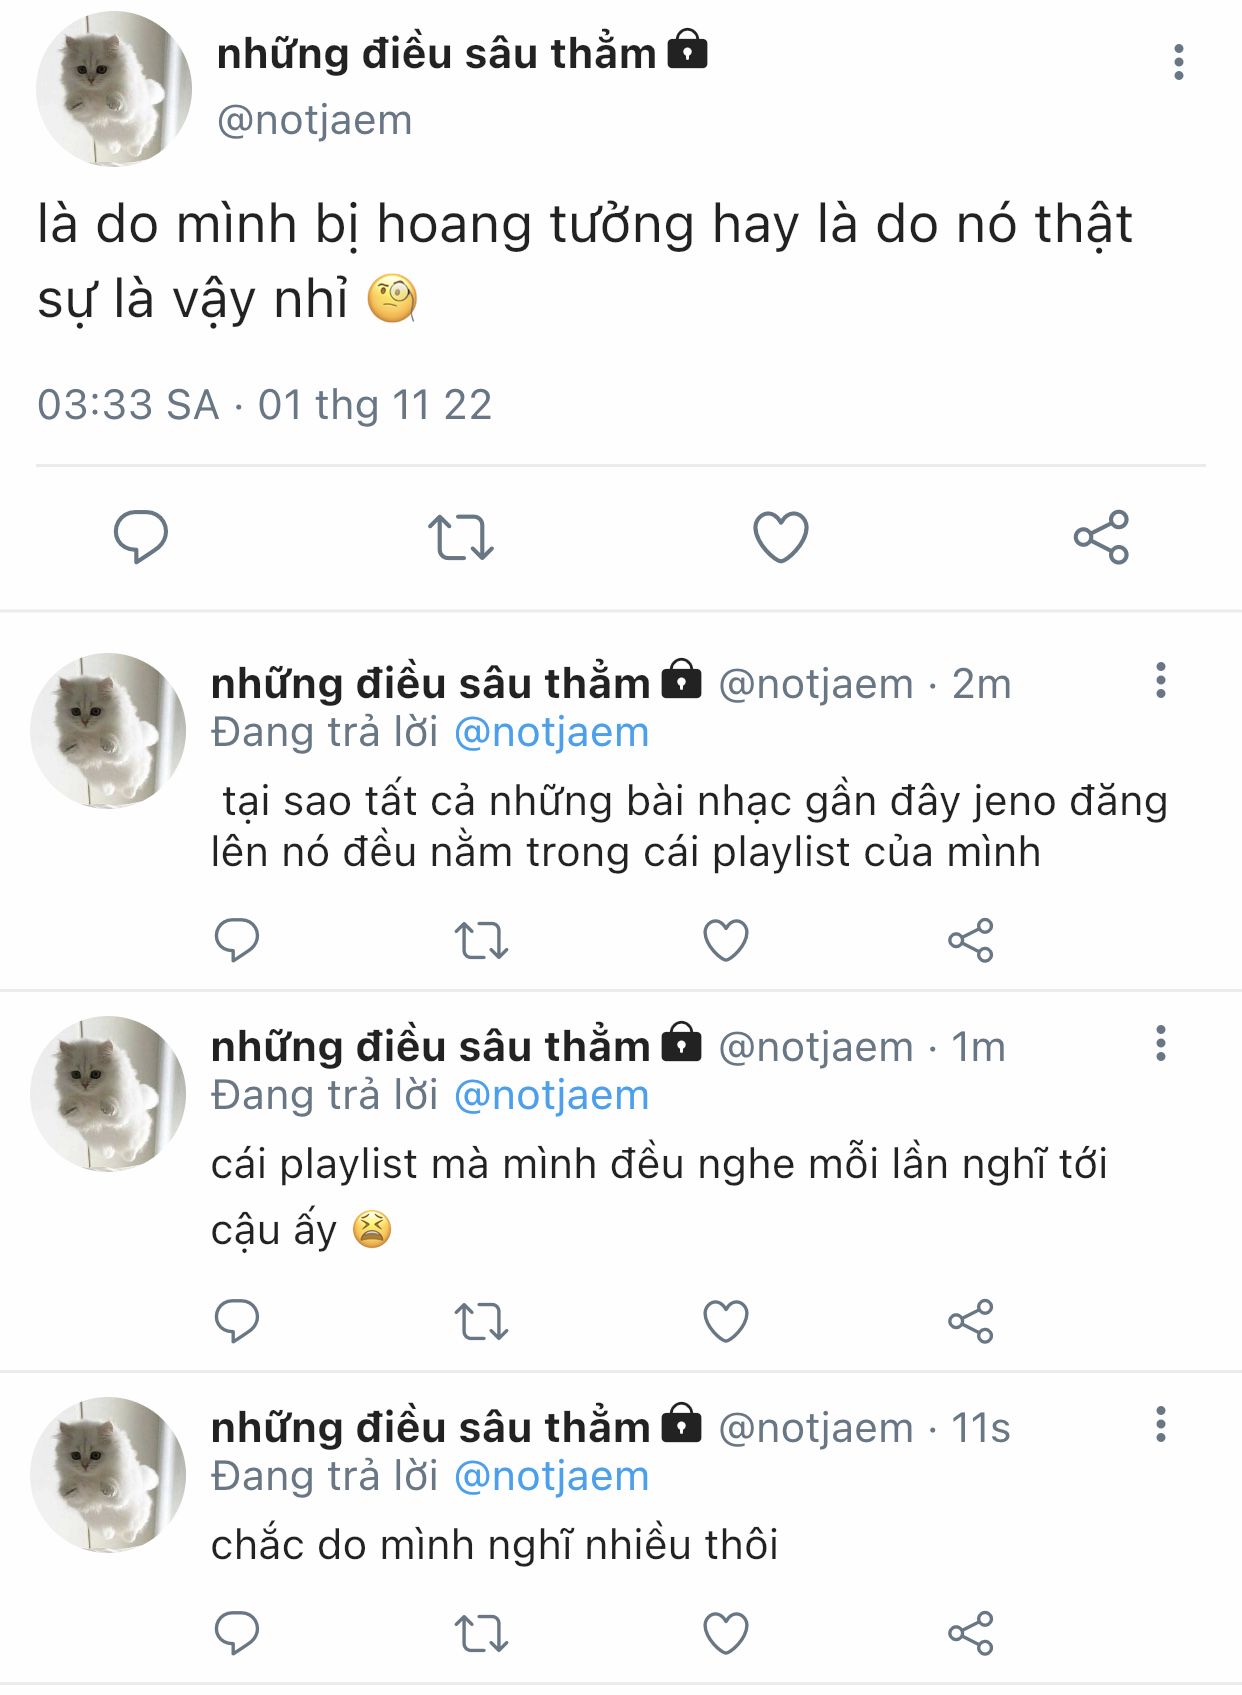The image size is (1242, 1695).
Task: Open the main tweet author's cat avatar
Action: click(x=113, y=89)
